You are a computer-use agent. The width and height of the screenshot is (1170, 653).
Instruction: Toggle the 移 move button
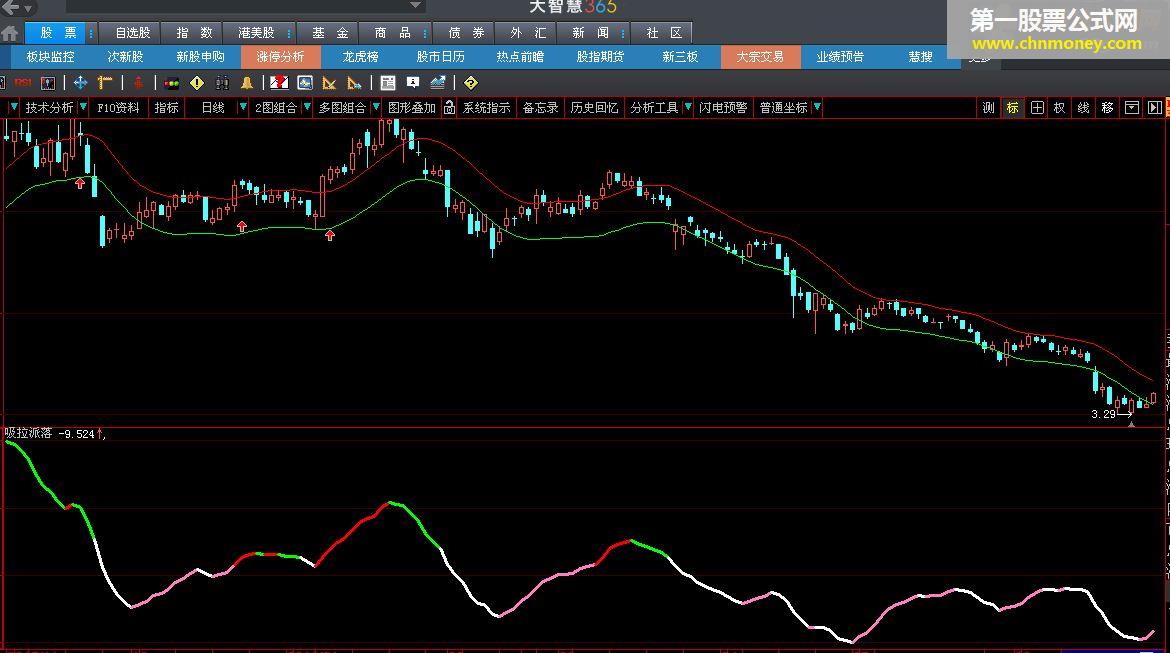(1107, 107)
